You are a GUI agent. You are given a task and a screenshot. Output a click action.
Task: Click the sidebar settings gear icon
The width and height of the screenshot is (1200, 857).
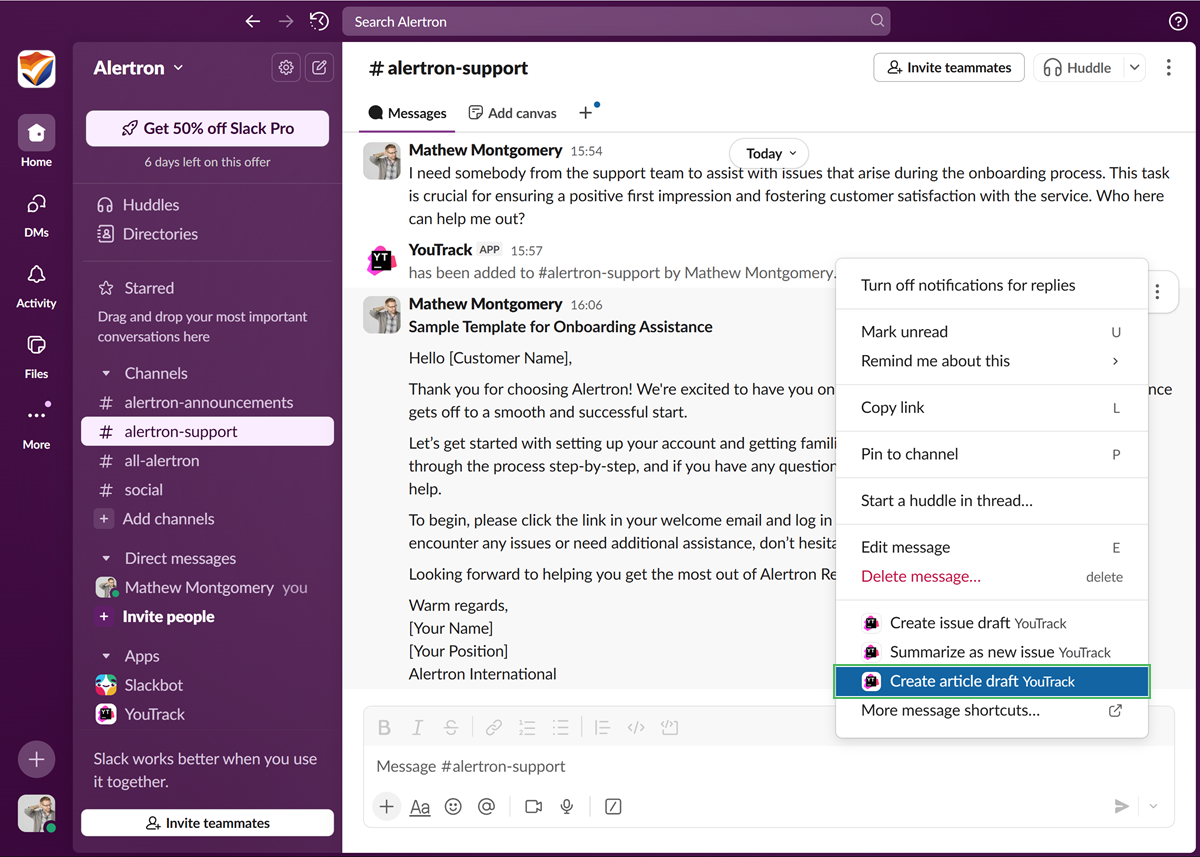click(x=286, y=67)
